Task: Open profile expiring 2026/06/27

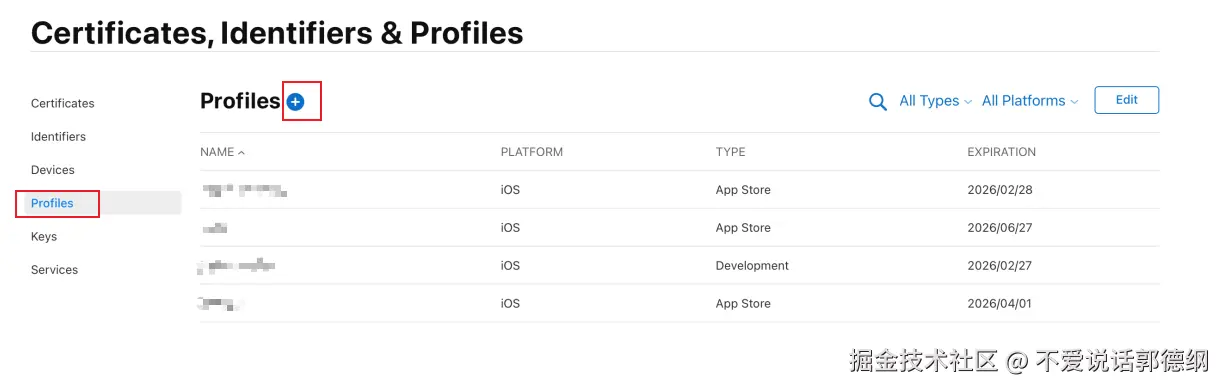Action: click(x=679, y=228)
